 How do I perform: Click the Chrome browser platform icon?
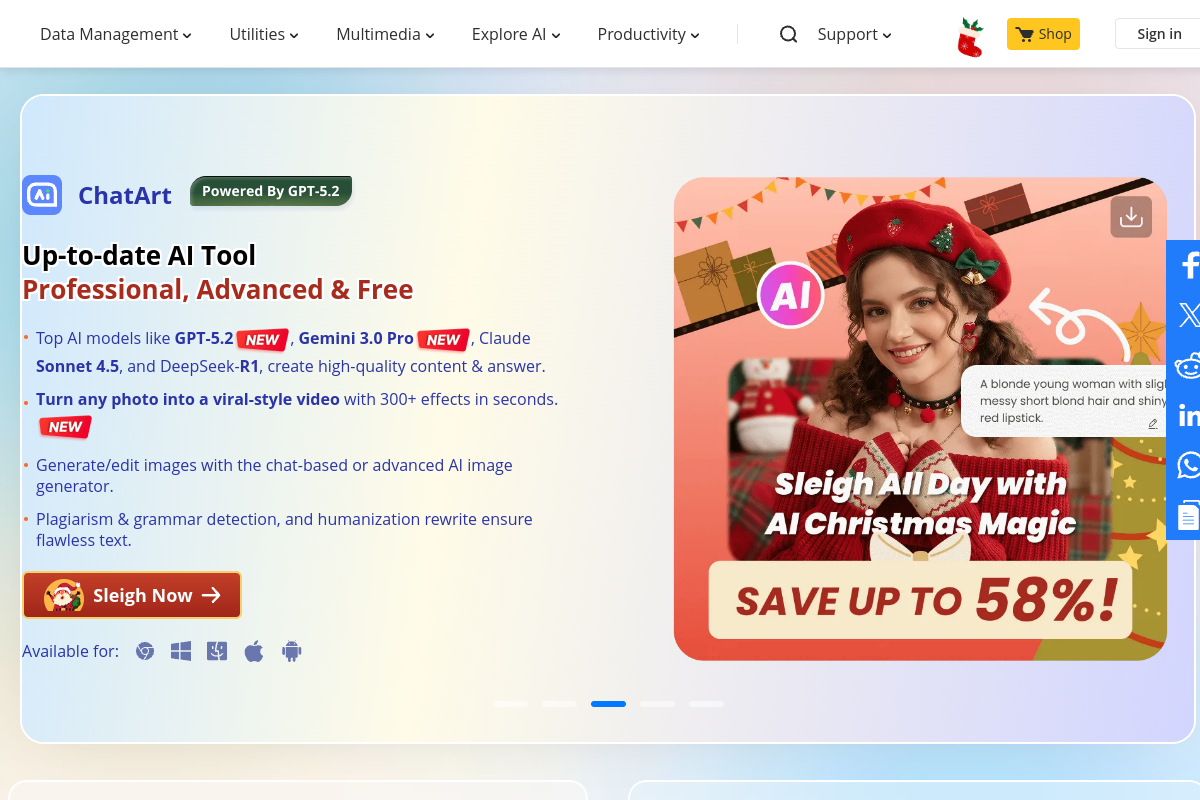[x=145, y=652]
